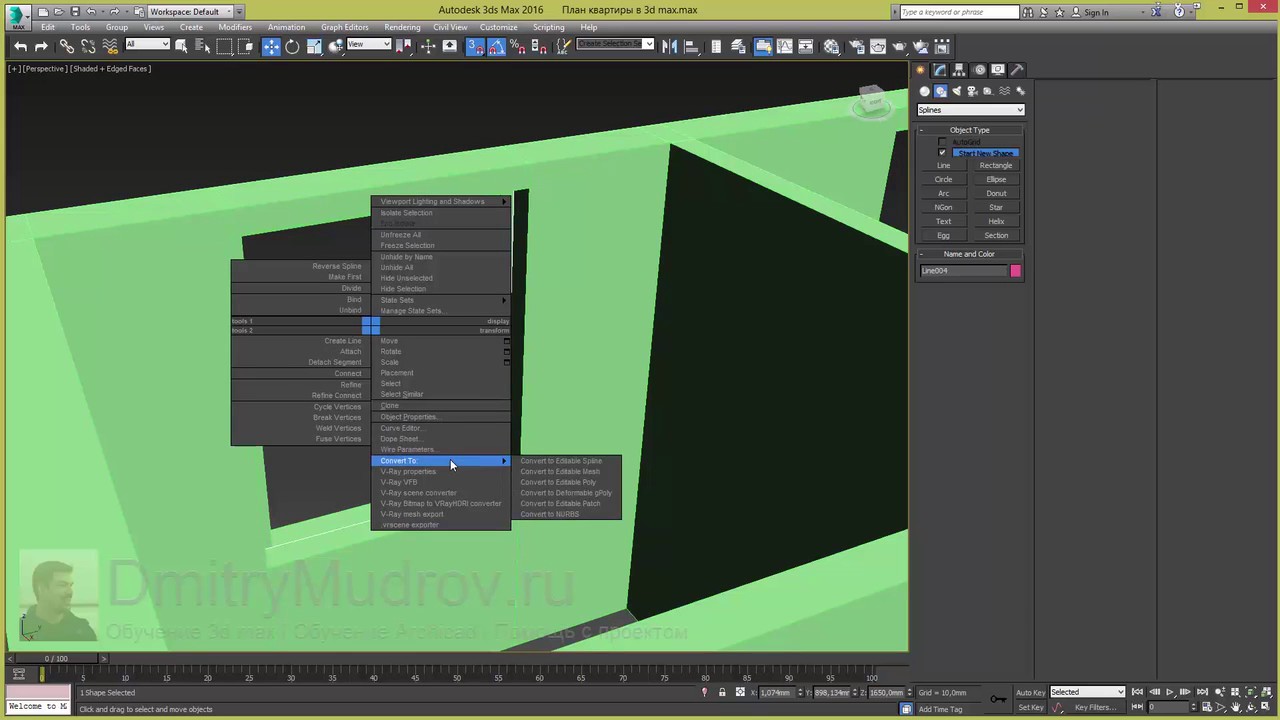Click the Helix shape button

pos(996,222)
